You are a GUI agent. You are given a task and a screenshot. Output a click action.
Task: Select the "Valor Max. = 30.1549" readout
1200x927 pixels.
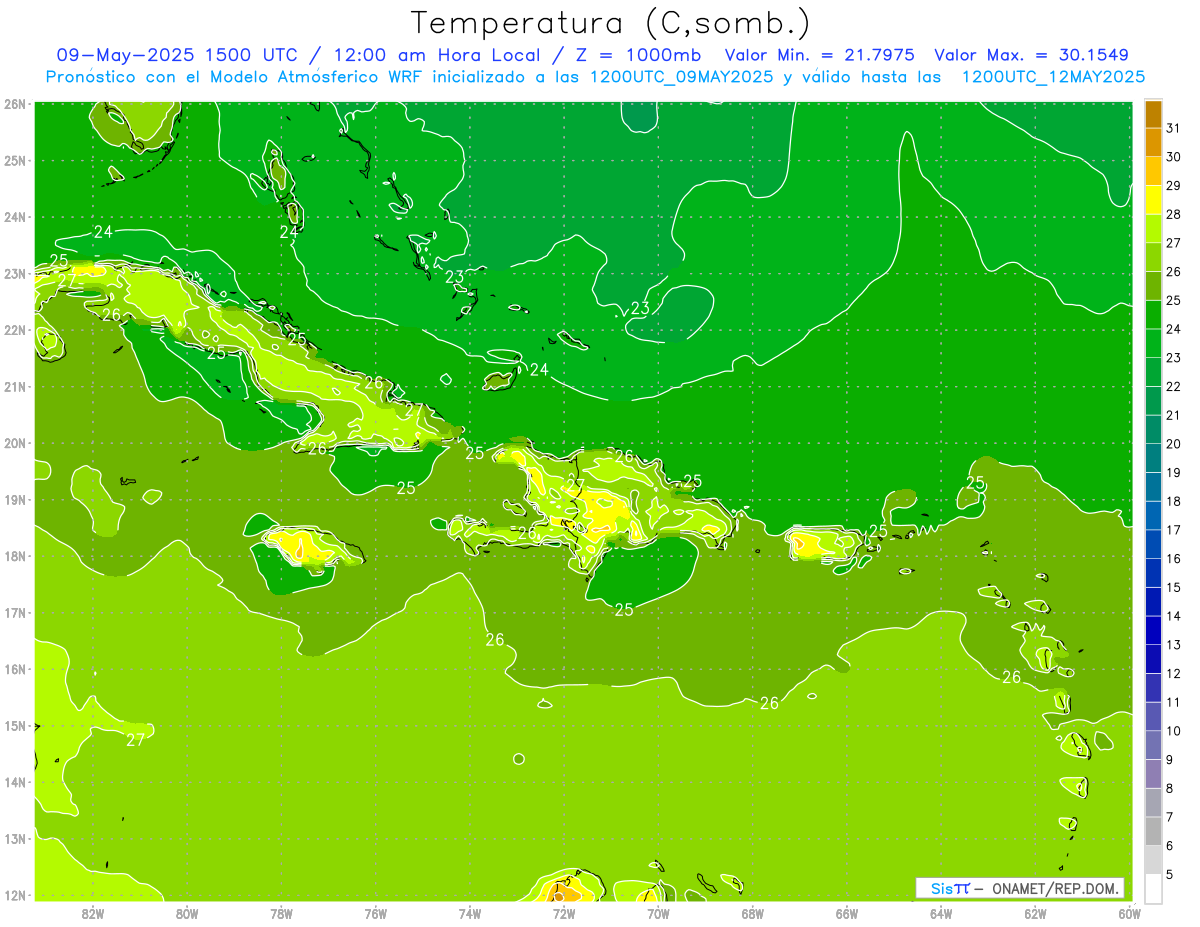click(1032, 55)
